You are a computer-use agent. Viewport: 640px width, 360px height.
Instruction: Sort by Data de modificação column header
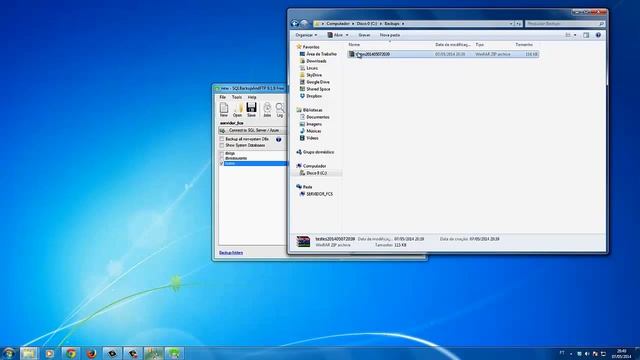tap(453, 44)
